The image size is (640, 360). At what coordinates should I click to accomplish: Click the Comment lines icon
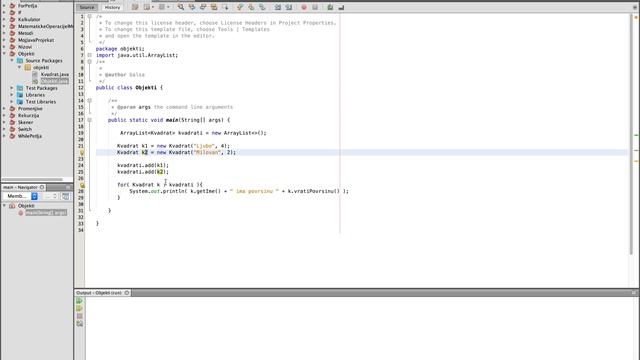[x=330, y=7]
